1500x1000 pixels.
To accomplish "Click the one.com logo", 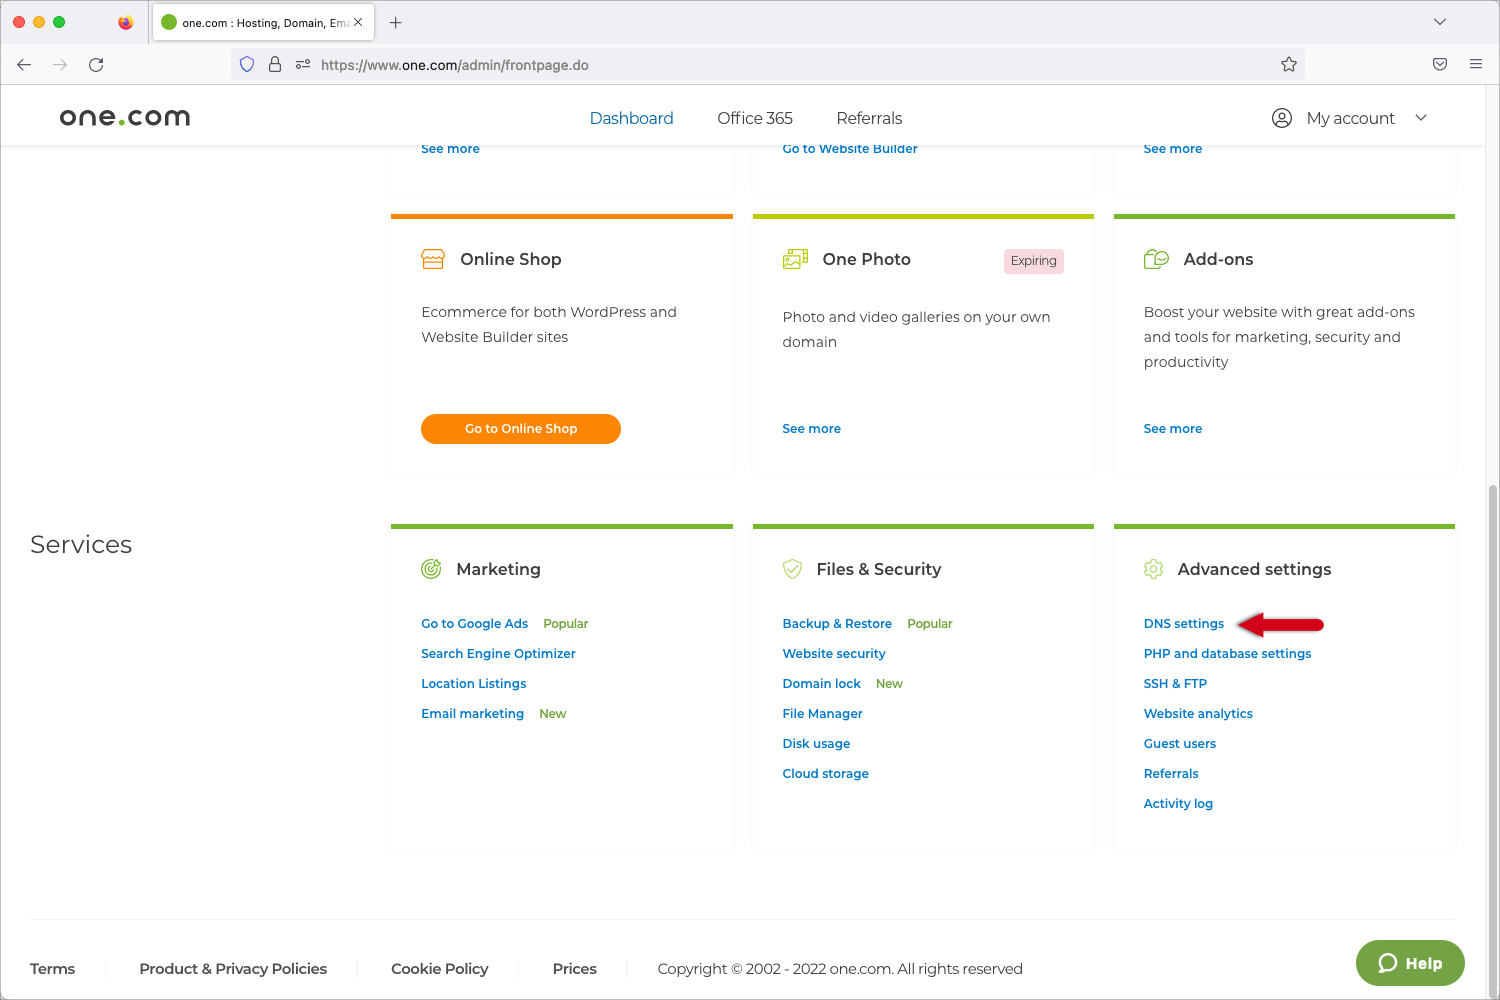I will (x=123, y=116).
